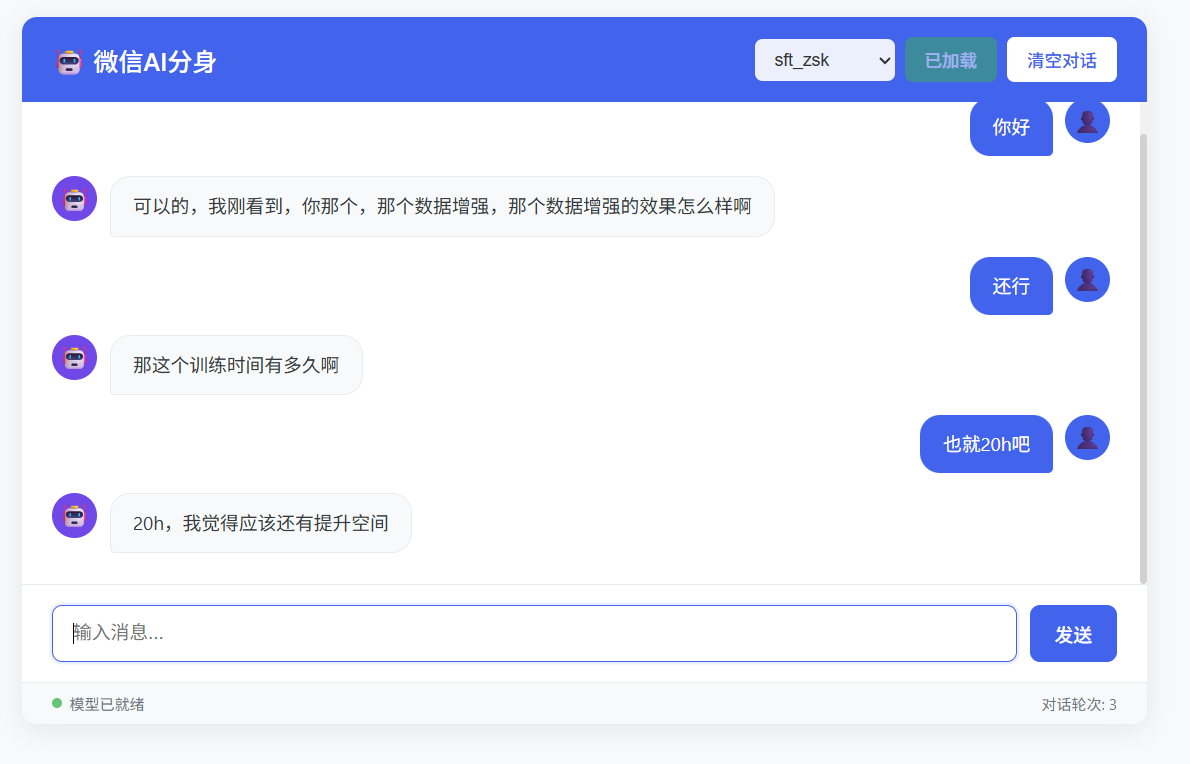This screenshot has height=764, width=1190.
Task: Select the user avatar beside 也就20h吧
Action: coord(1087,437)
